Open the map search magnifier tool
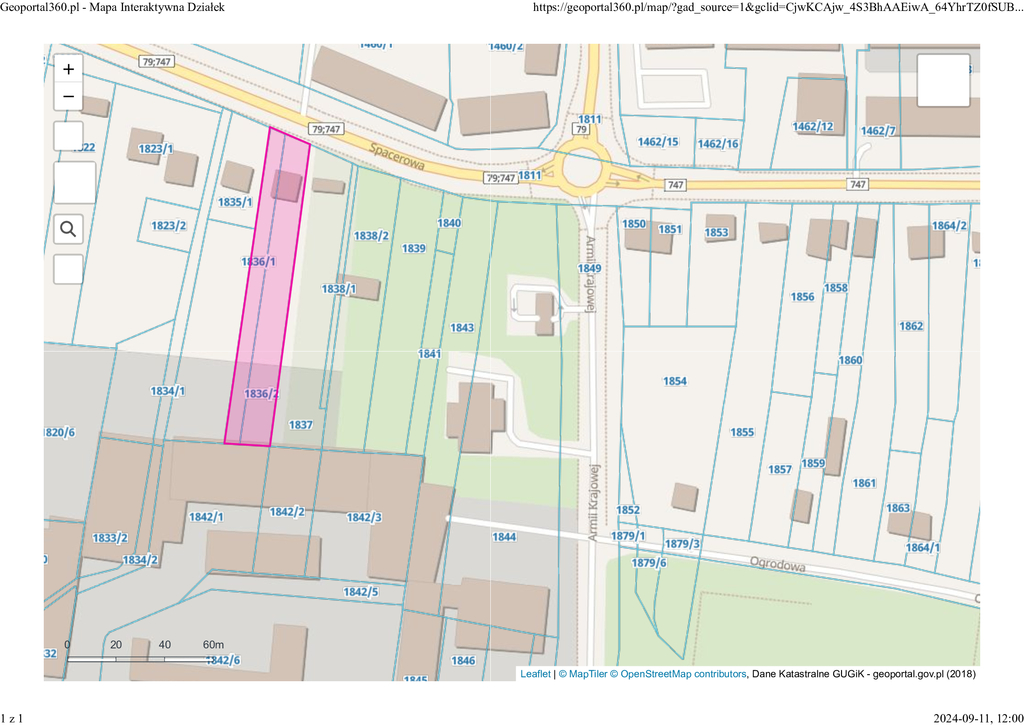The height and width of the screenshot is (725, 1024). (x=68, y=230)
